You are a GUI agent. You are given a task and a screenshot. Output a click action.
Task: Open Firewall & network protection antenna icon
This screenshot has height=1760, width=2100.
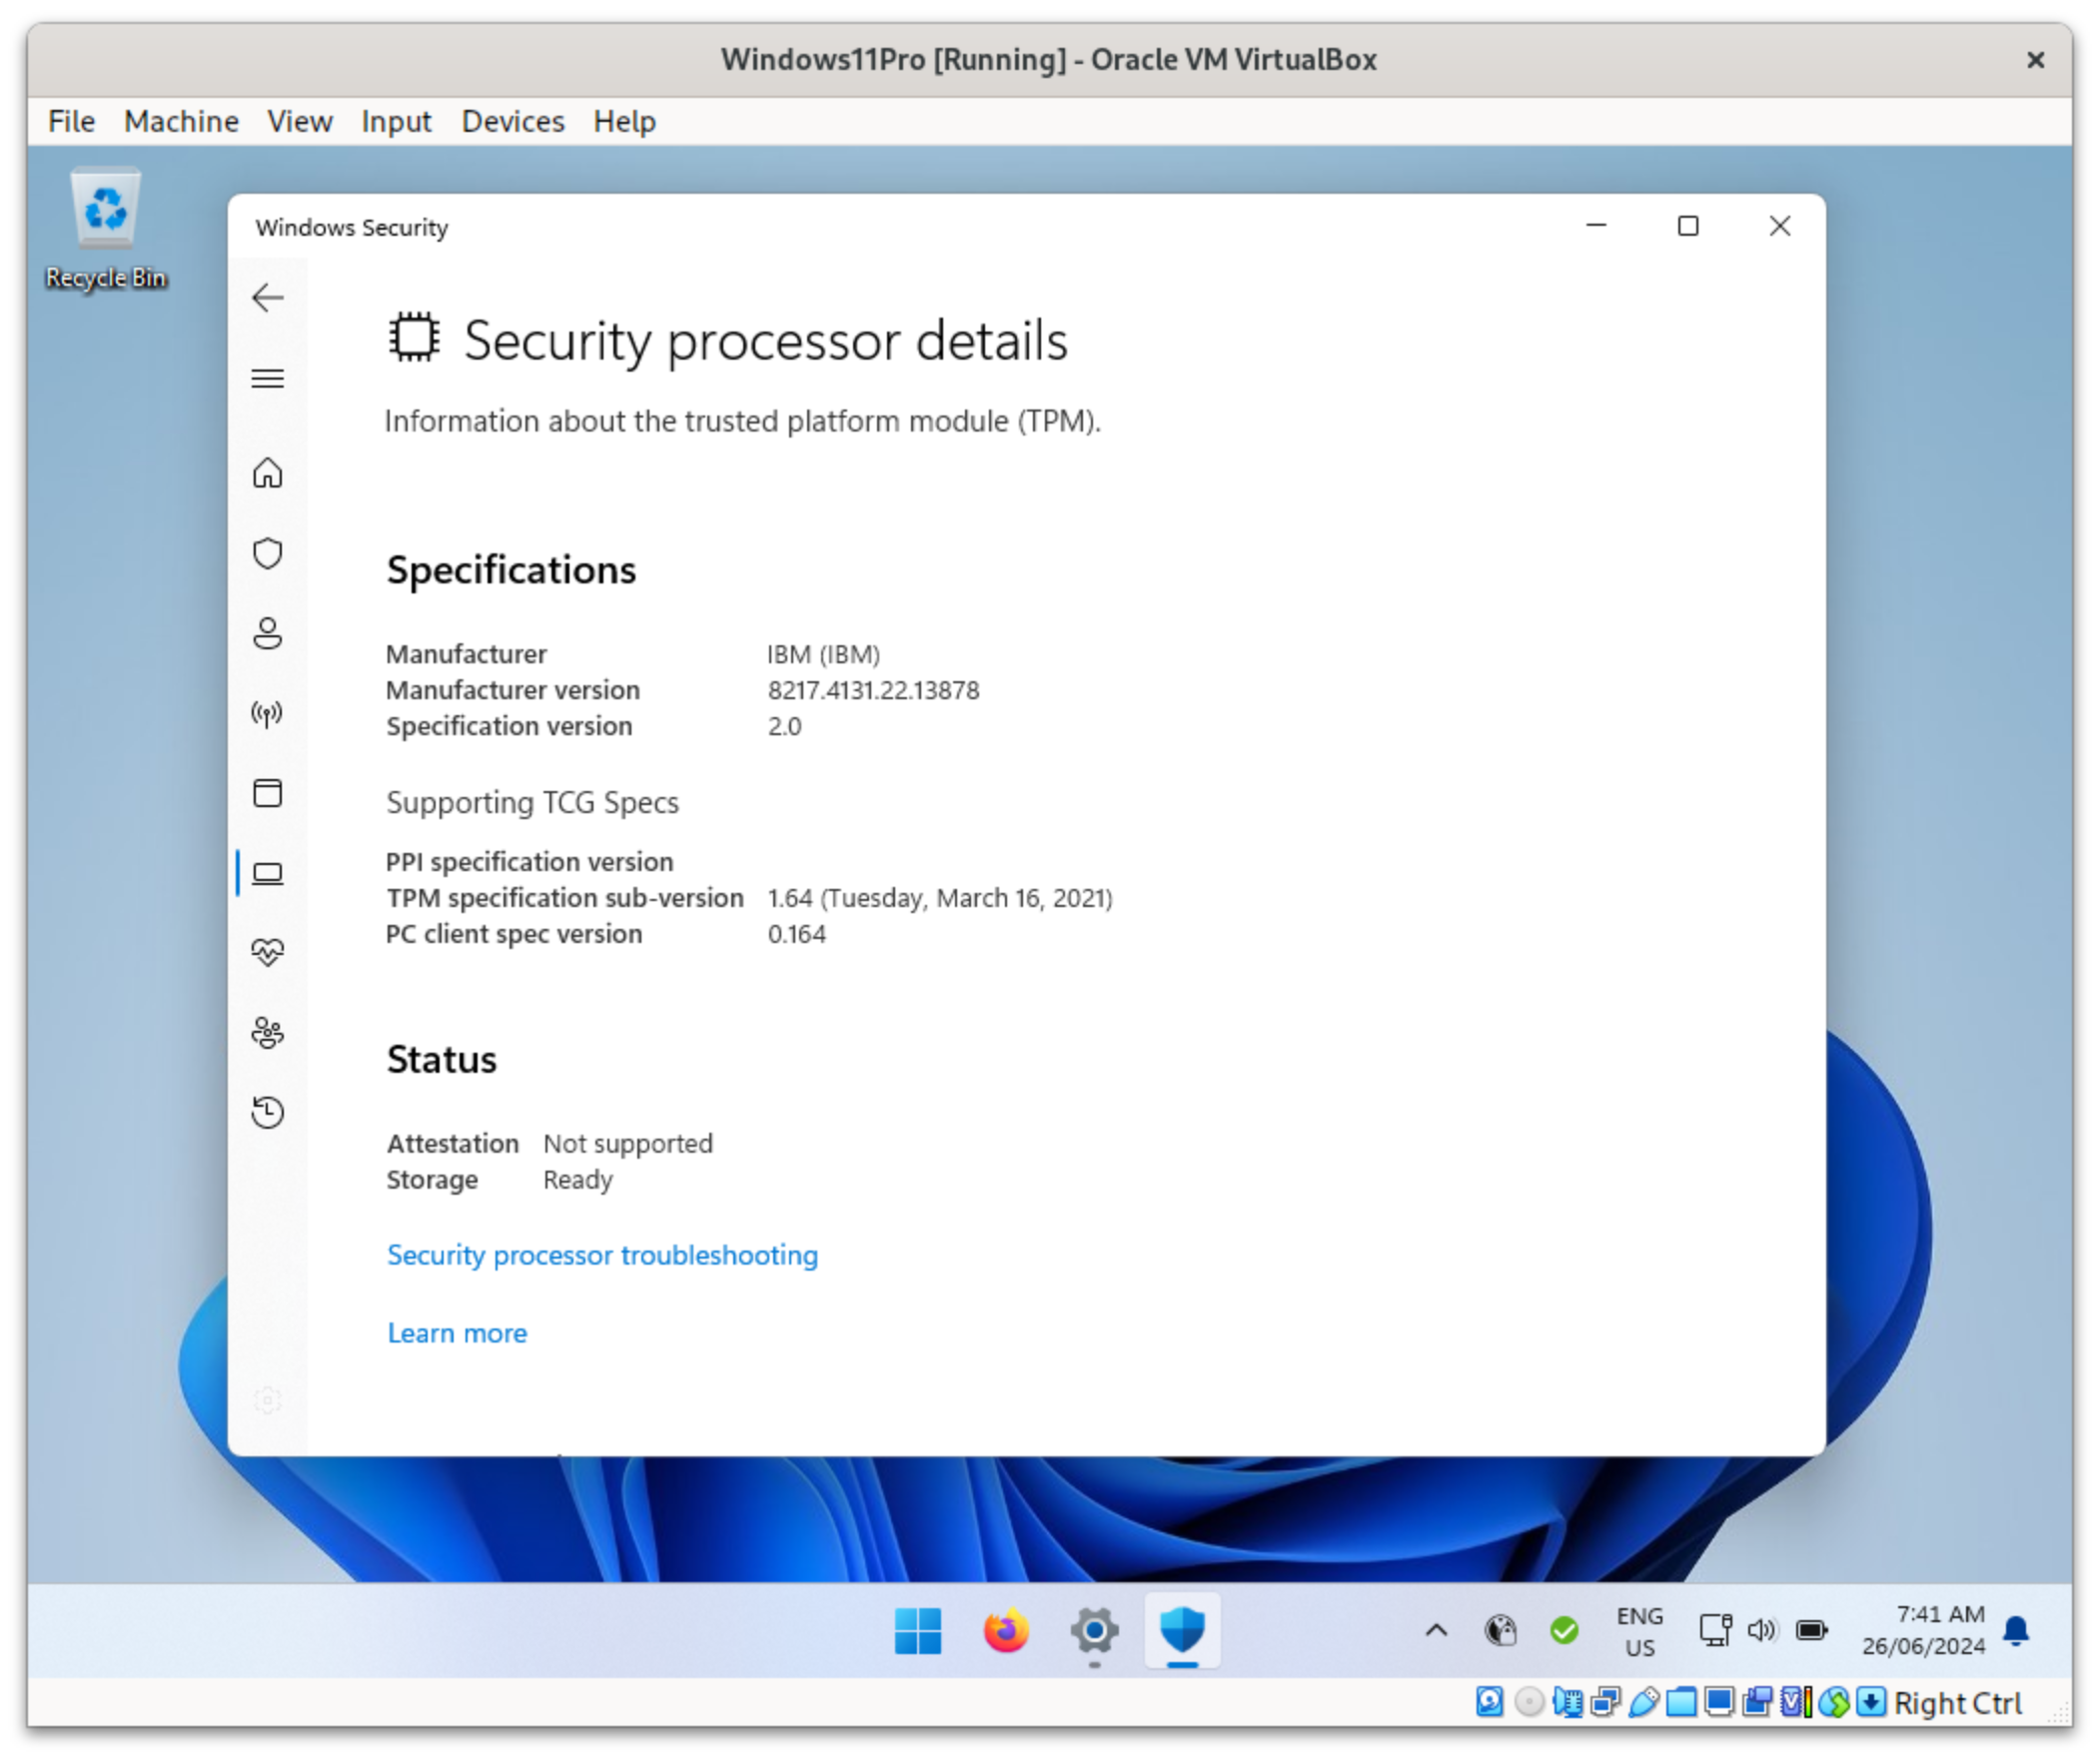coord(268,713)
